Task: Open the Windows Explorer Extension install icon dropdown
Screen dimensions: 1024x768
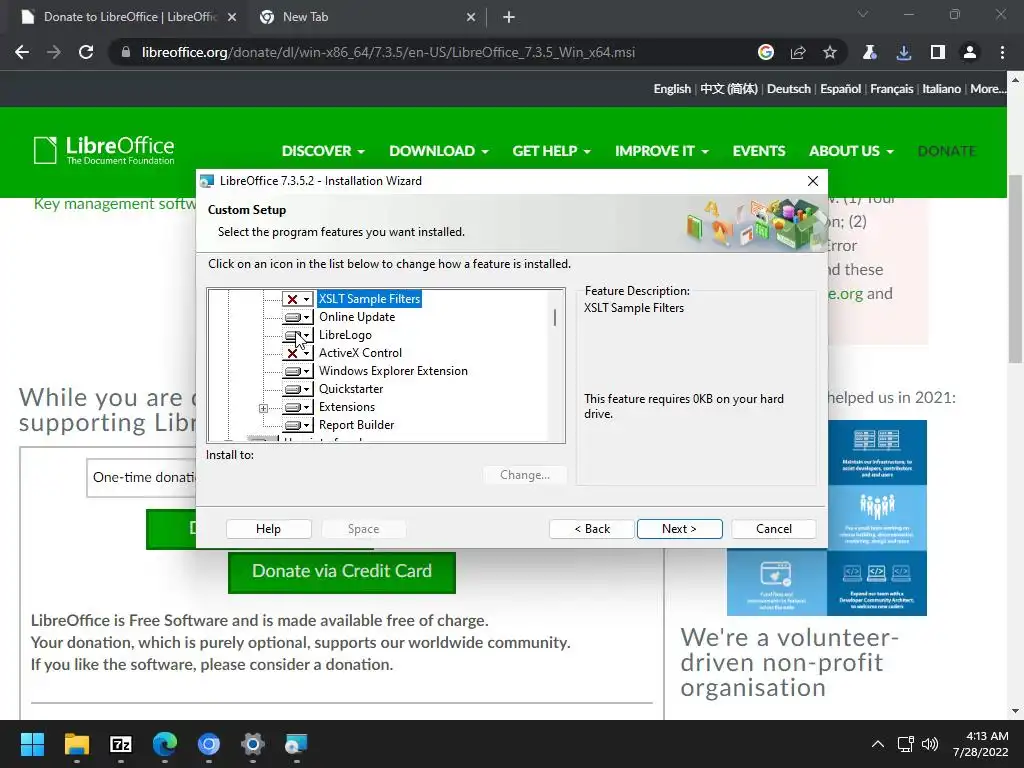Action: coord(297,371)
